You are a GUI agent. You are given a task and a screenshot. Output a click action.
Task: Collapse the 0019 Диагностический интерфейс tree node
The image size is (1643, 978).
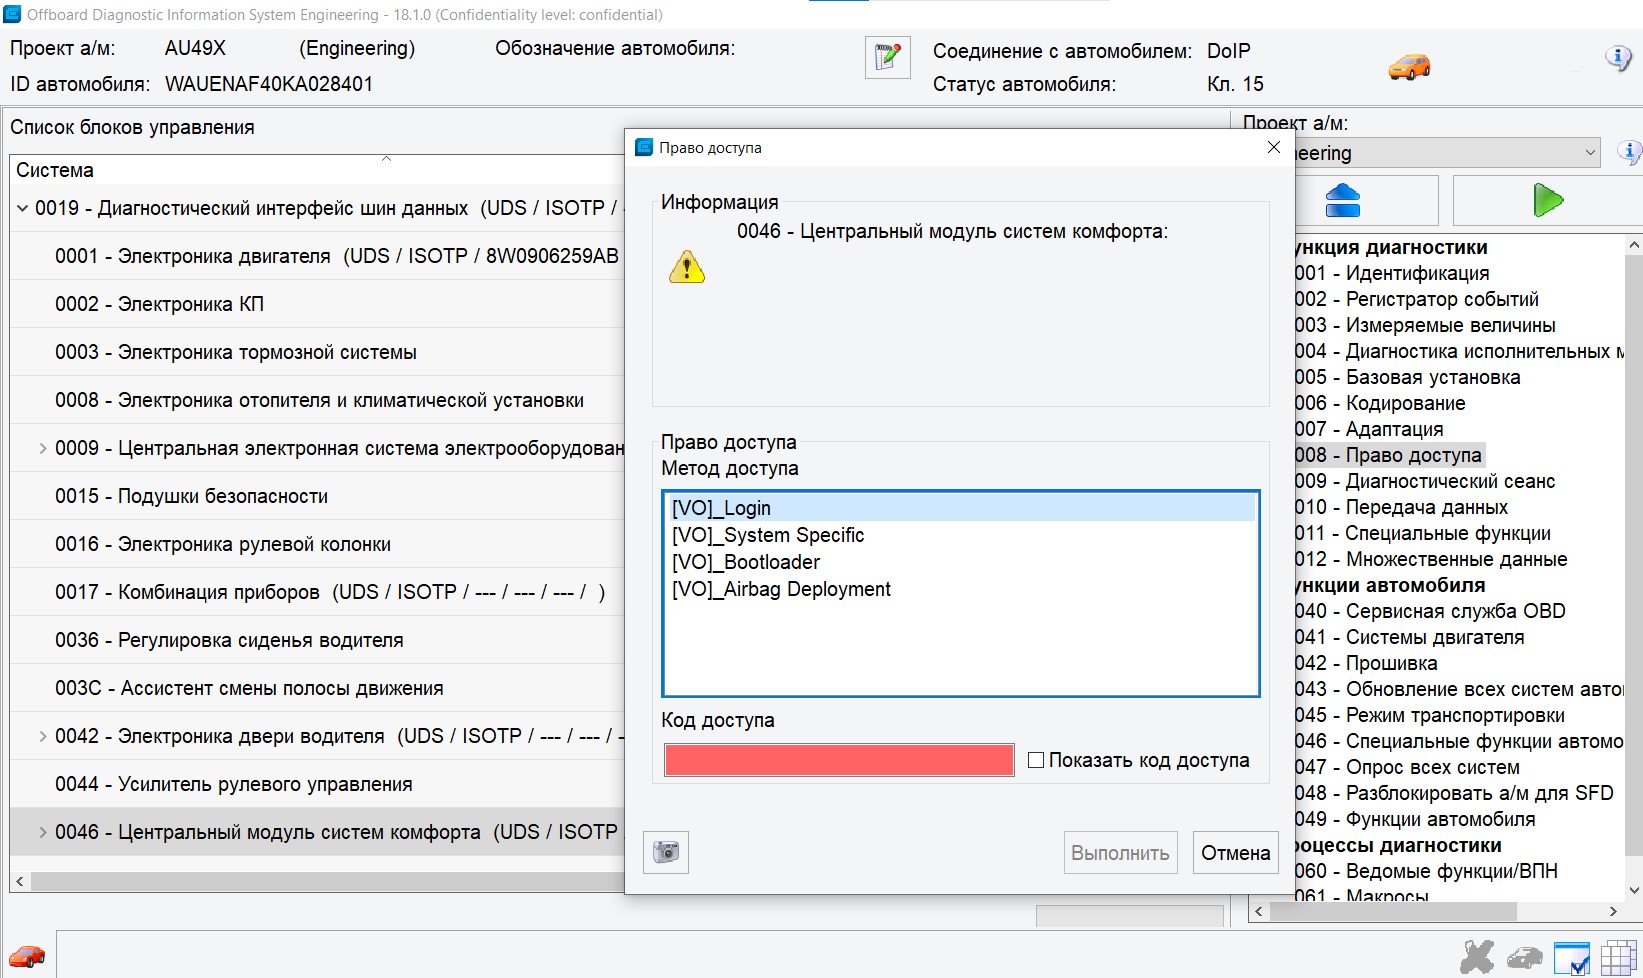tap(22, 208)
